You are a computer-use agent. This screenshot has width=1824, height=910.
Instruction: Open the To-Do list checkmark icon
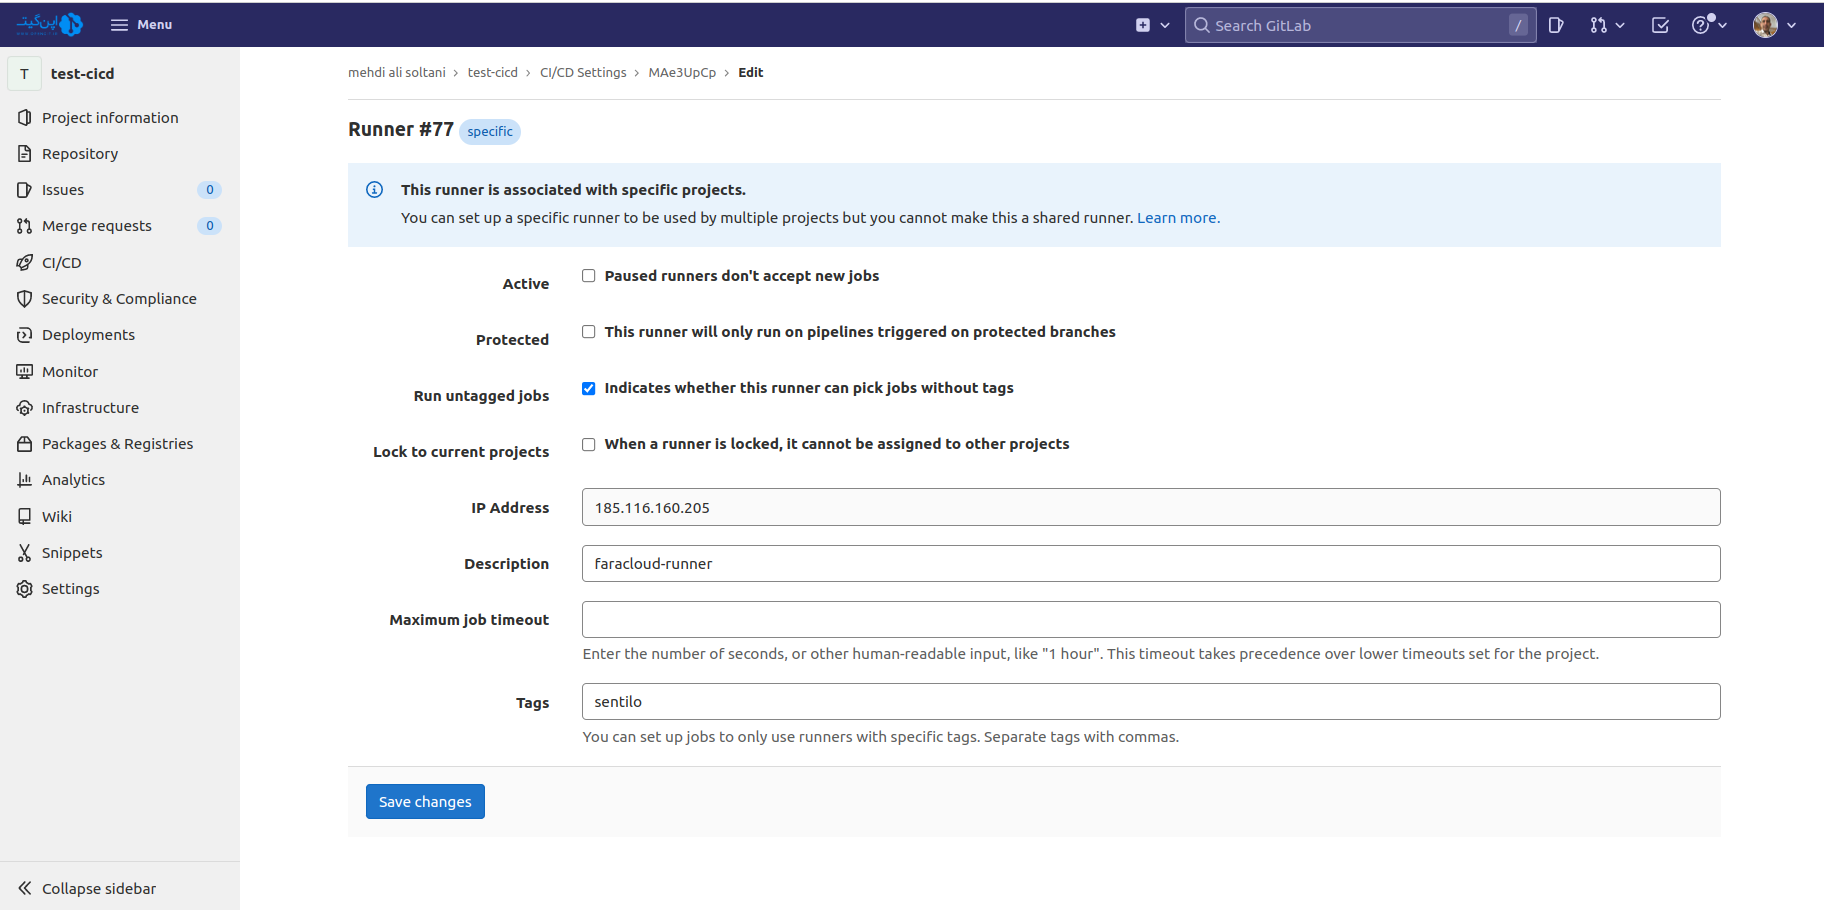pyautogui.click(x=1660, y=25)
